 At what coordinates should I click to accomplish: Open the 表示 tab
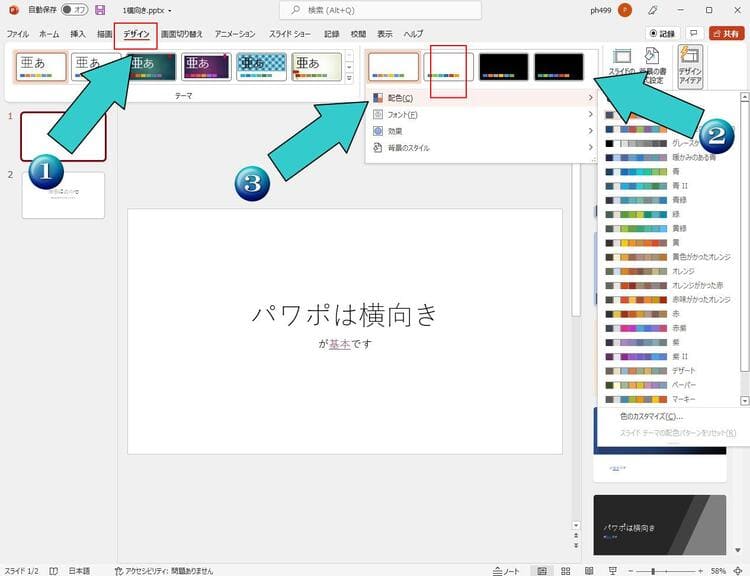385,33
